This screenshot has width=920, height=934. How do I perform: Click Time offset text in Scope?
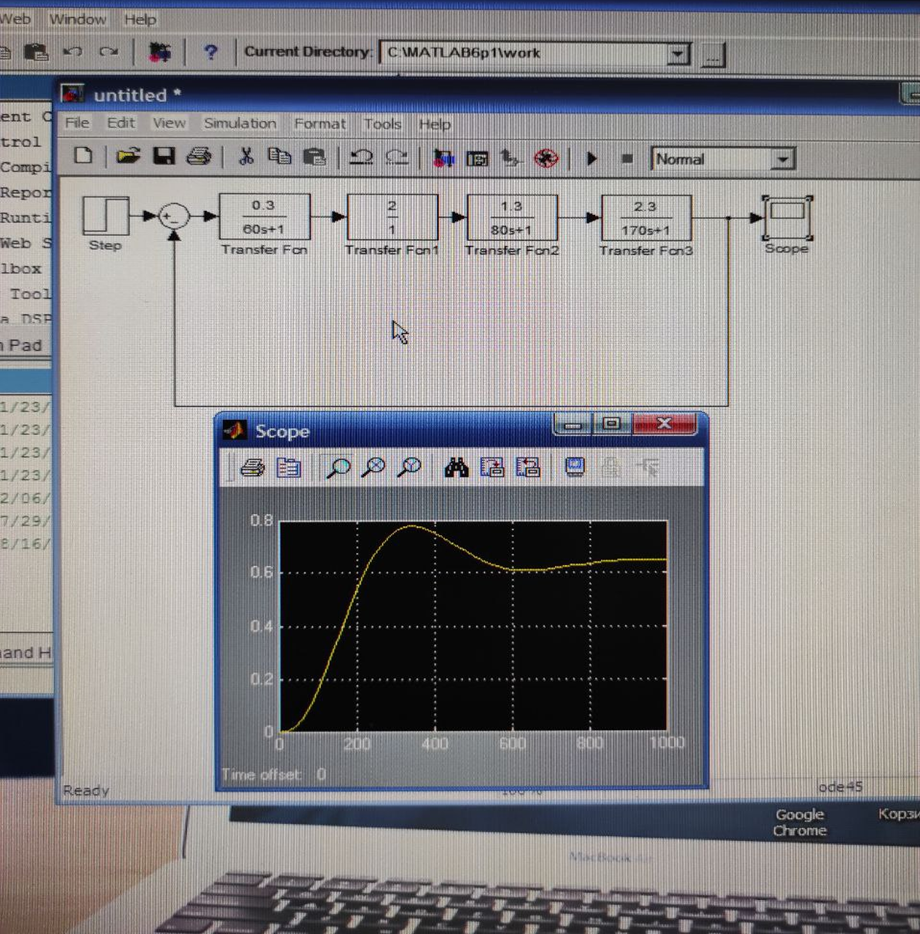click(261, 774)
